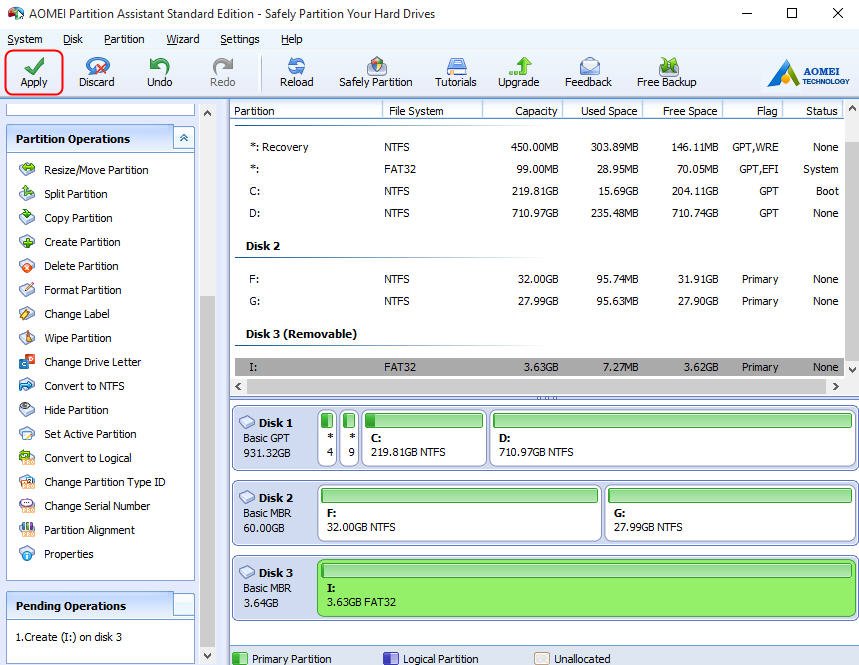
Task: Send feedback via Feedback icon
Action: tap(588, 72)
